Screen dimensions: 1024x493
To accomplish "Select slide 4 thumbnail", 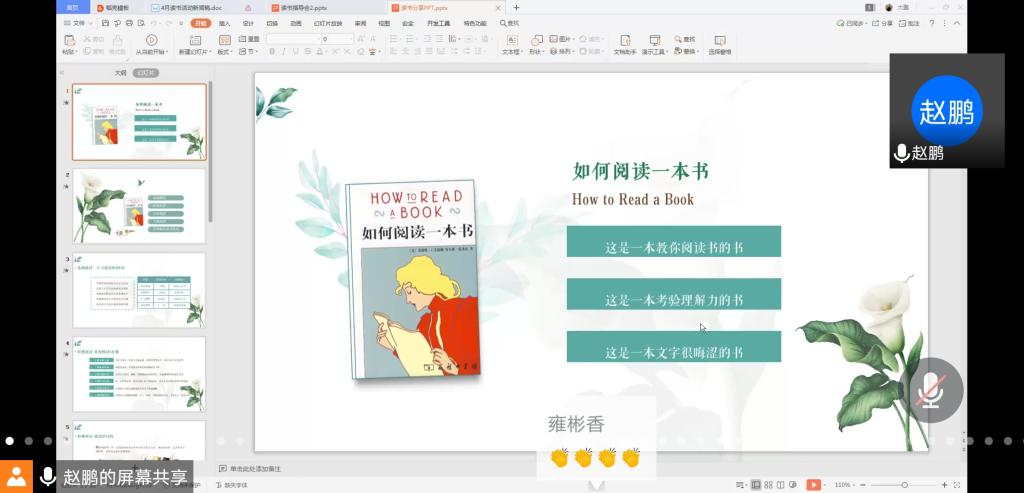I will pyautogui.click(x=139, y=374).
